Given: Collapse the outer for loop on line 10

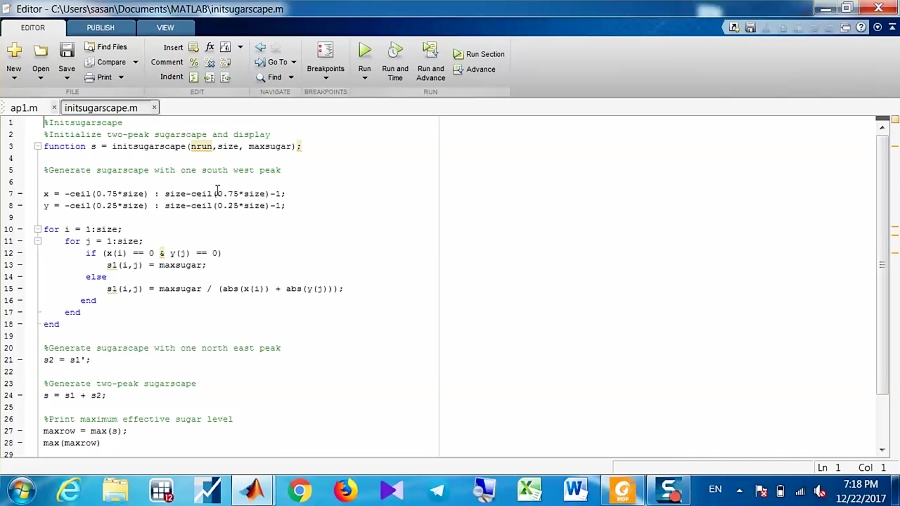Looking at the screenshot, I should tap(37, 229).
